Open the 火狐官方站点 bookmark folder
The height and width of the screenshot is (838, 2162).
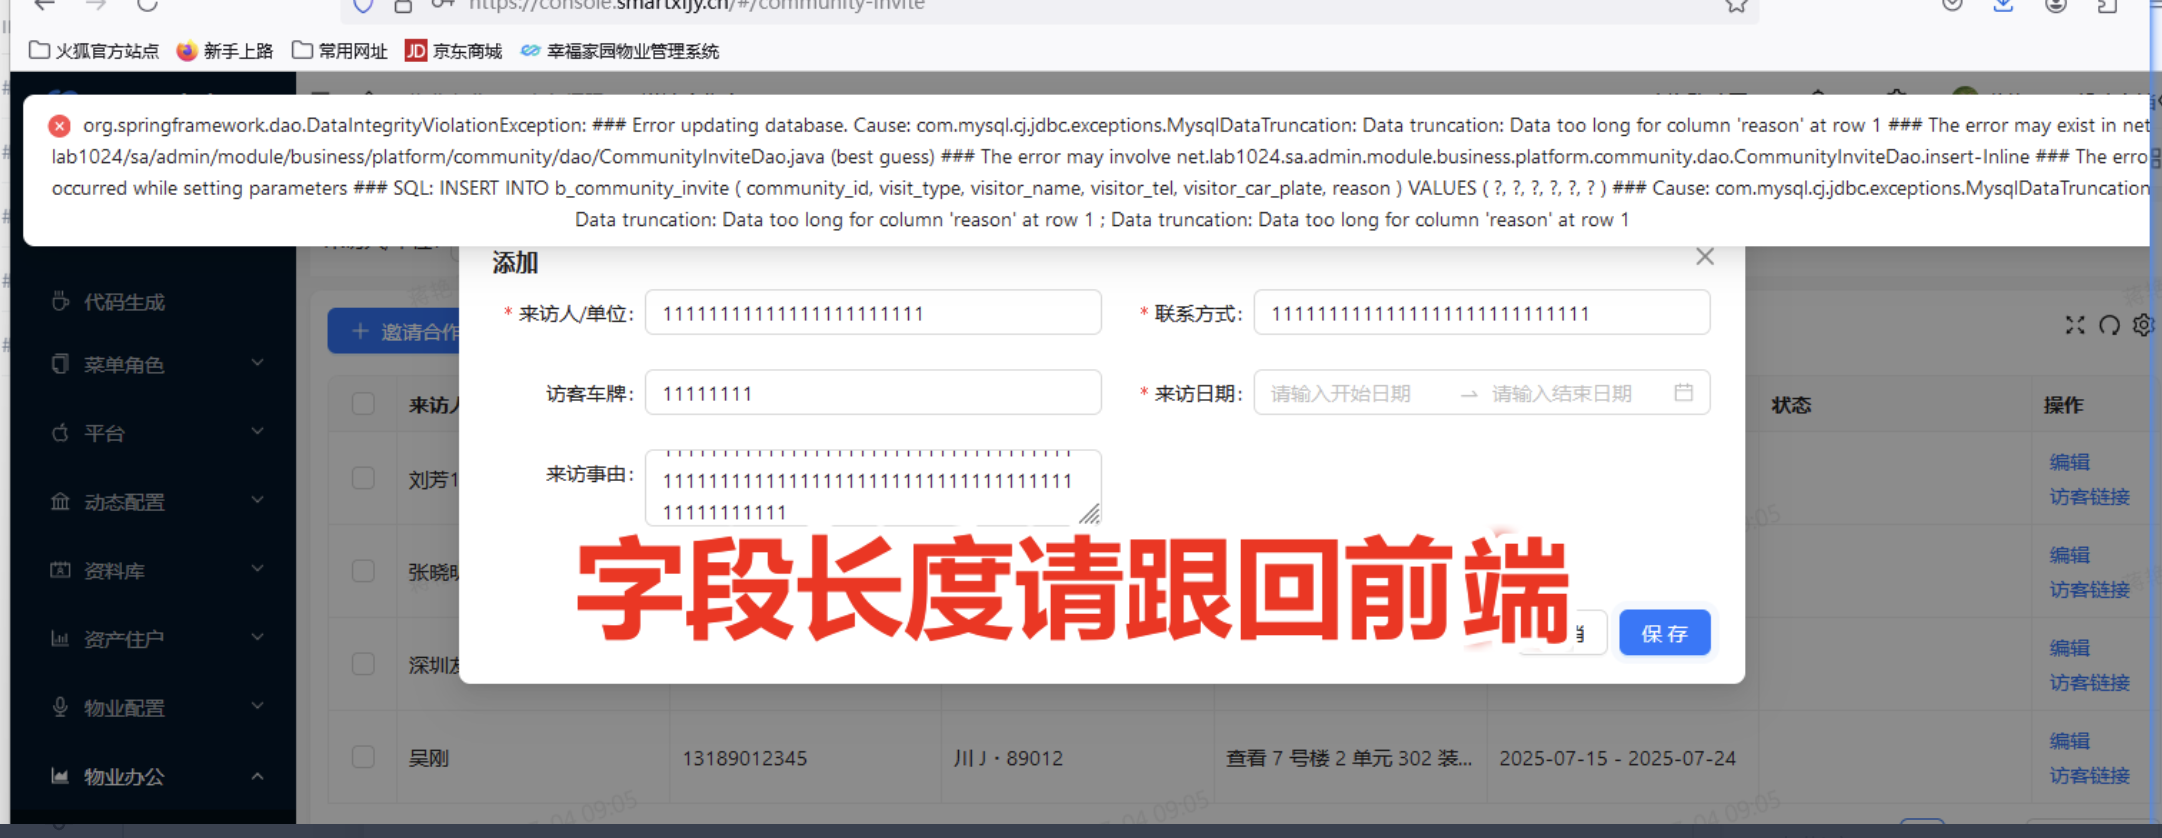pyautogui.click(x=94, y=51)
